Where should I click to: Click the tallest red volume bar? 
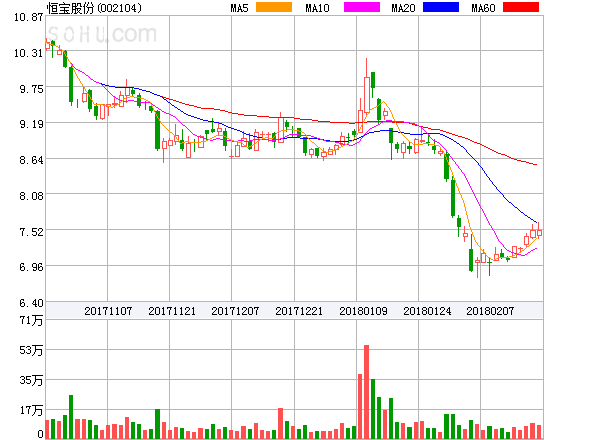click(367, 392)
